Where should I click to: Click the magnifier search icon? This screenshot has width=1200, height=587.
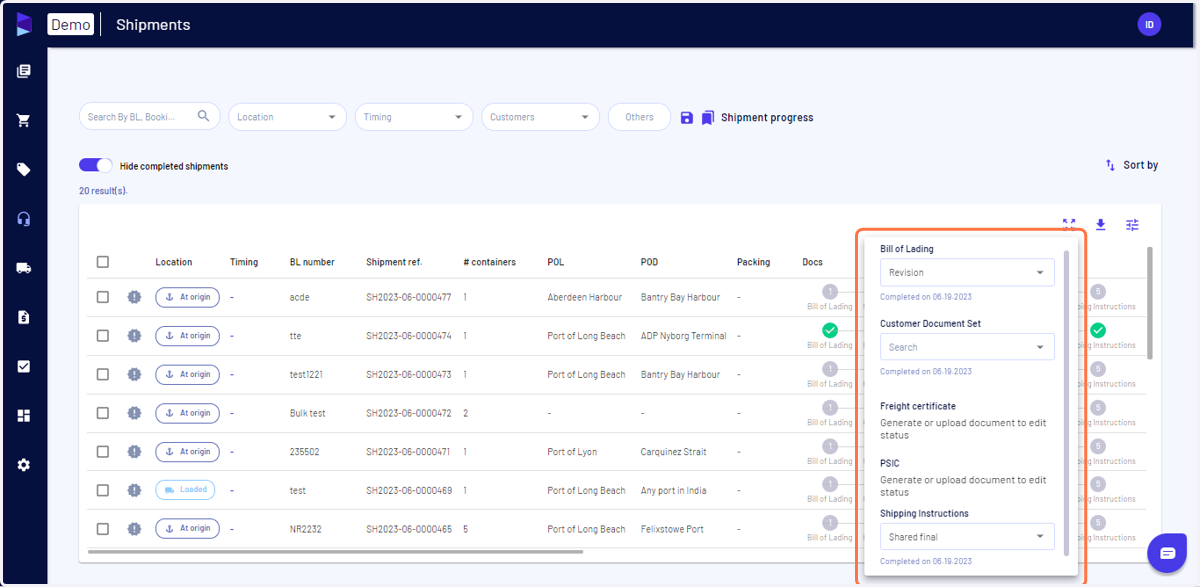point(204,116)
